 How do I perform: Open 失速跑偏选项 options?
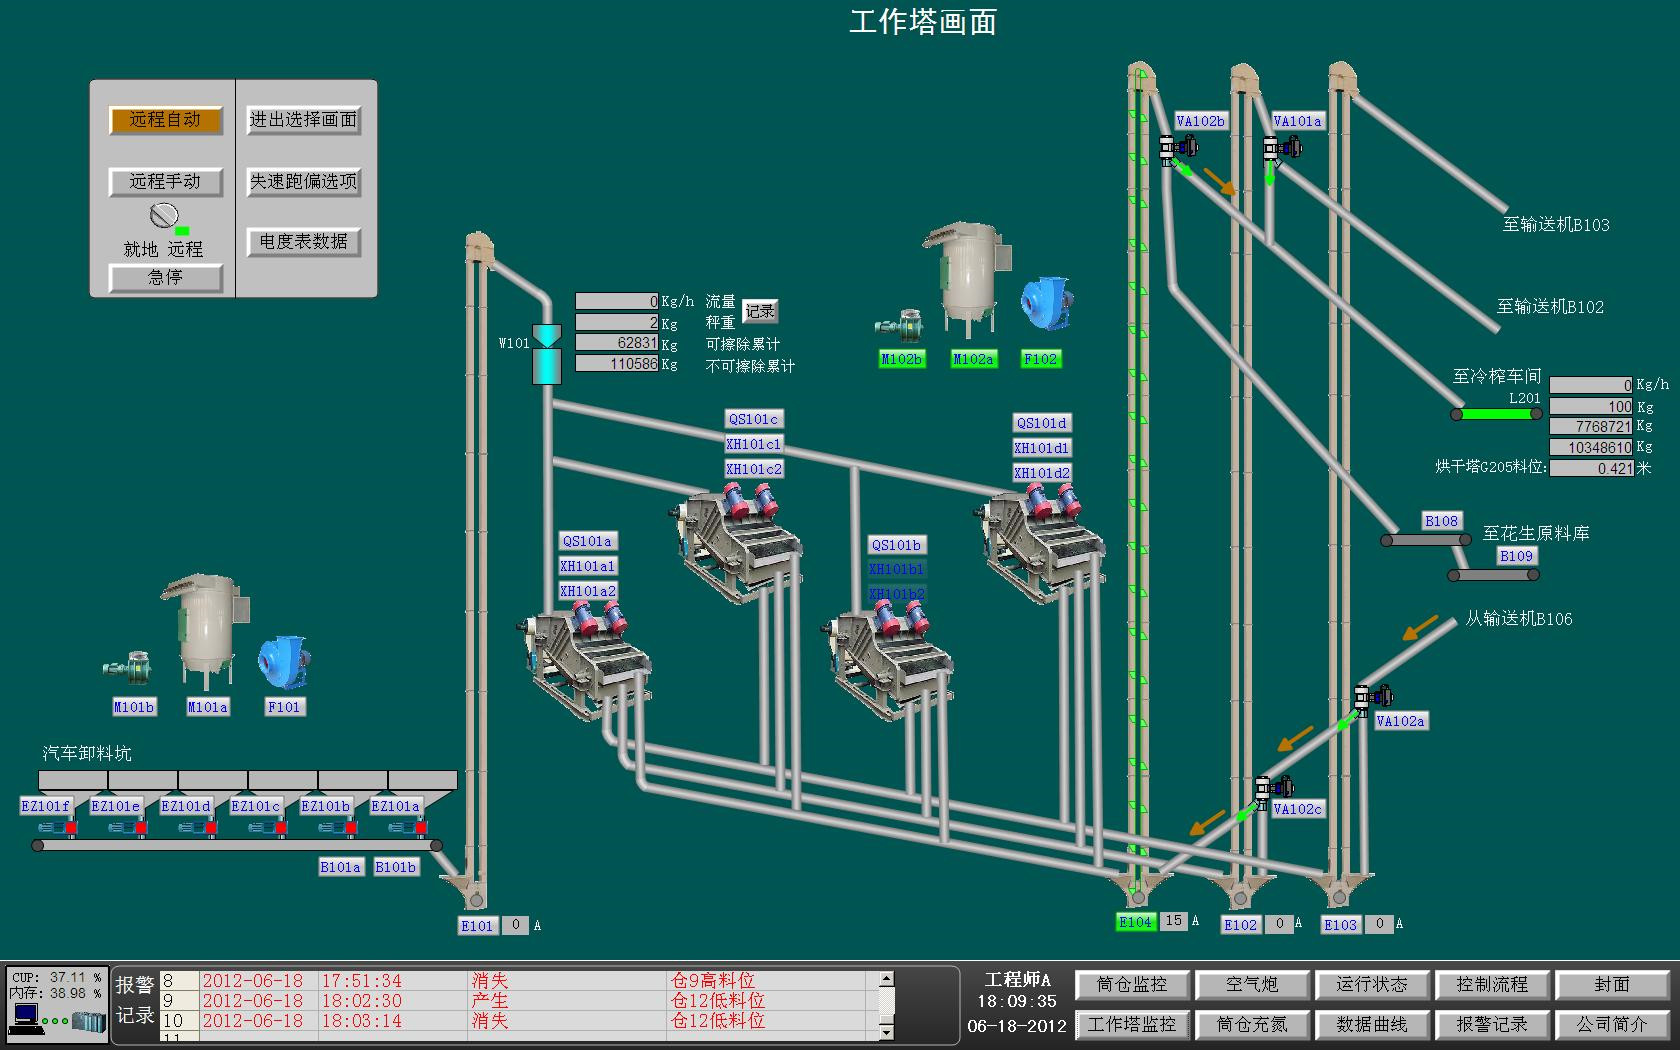coord(303,181)
